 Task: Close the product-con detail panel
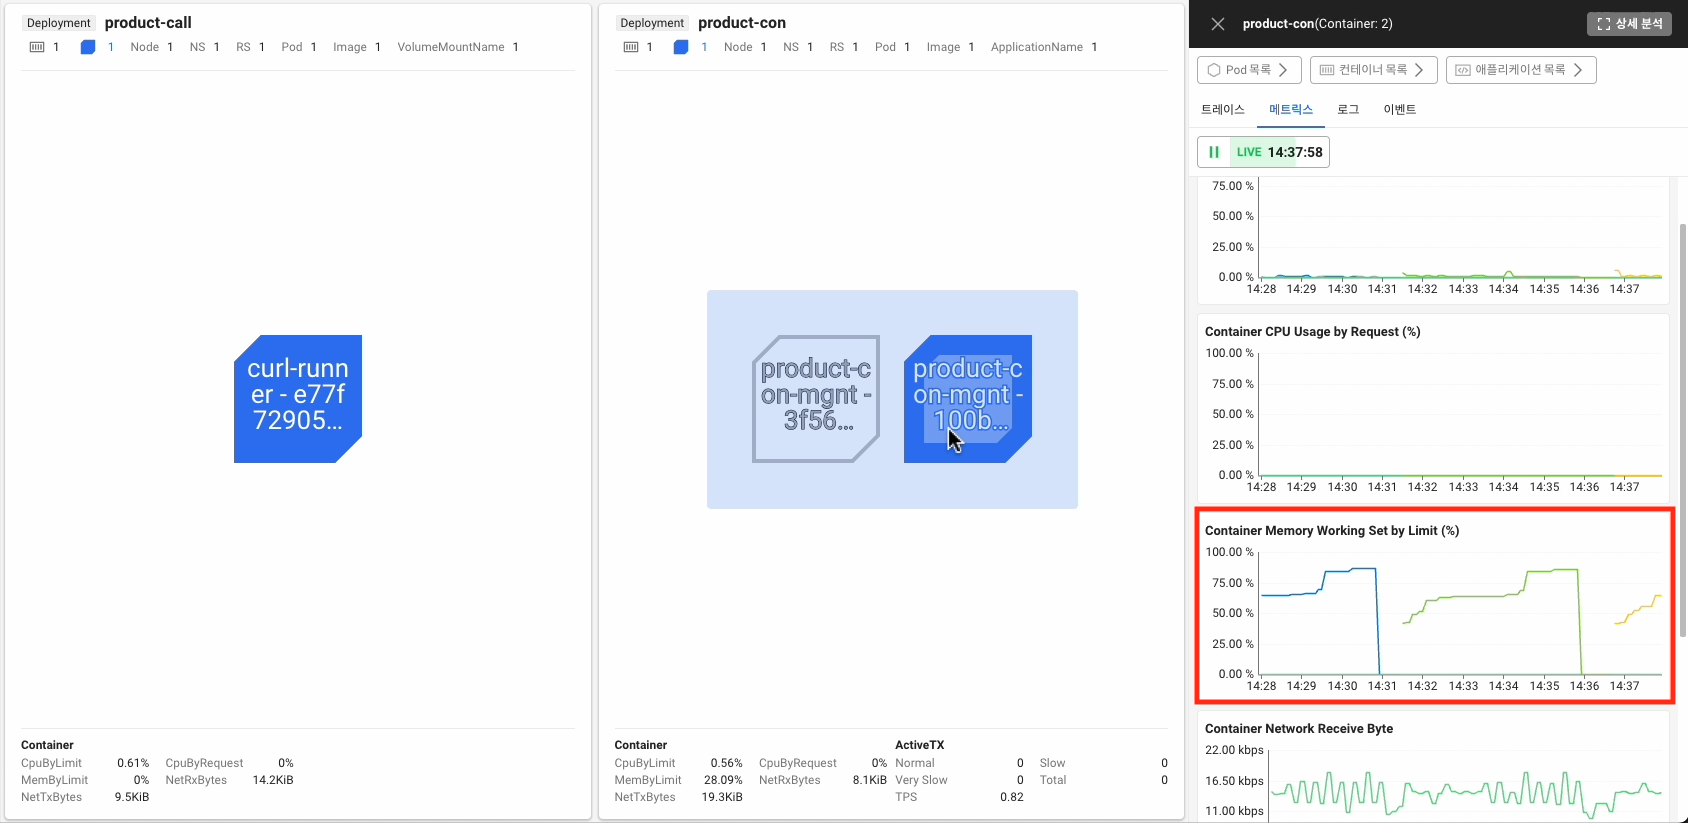click(1217, 24)
